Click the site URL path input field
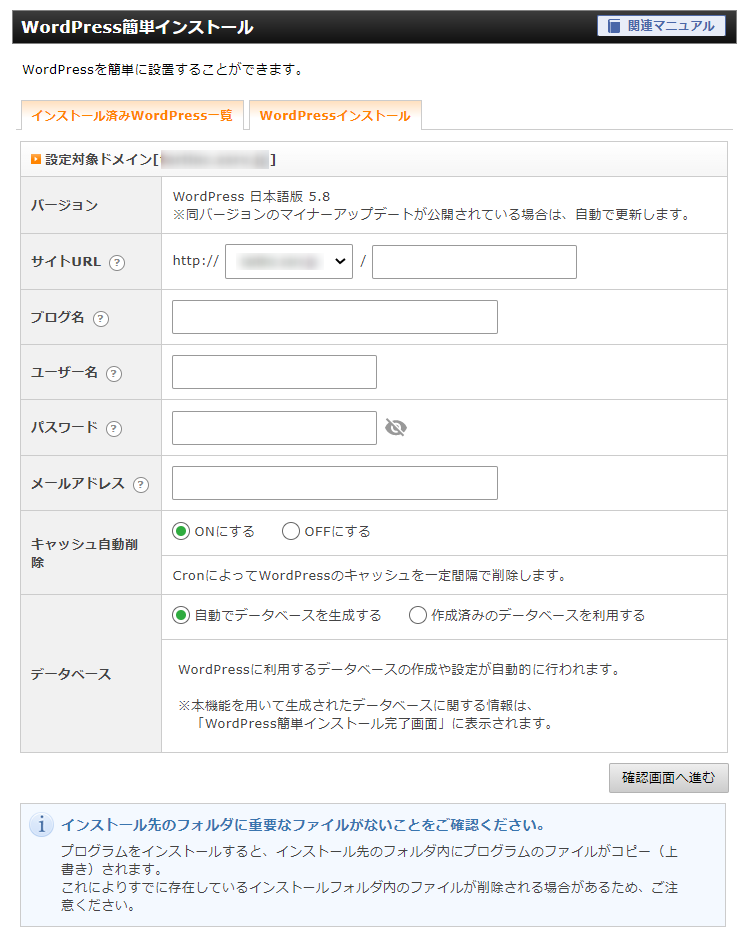Image resolution: width=746 pixels, height=944 pixels. (x=474, y=262)
